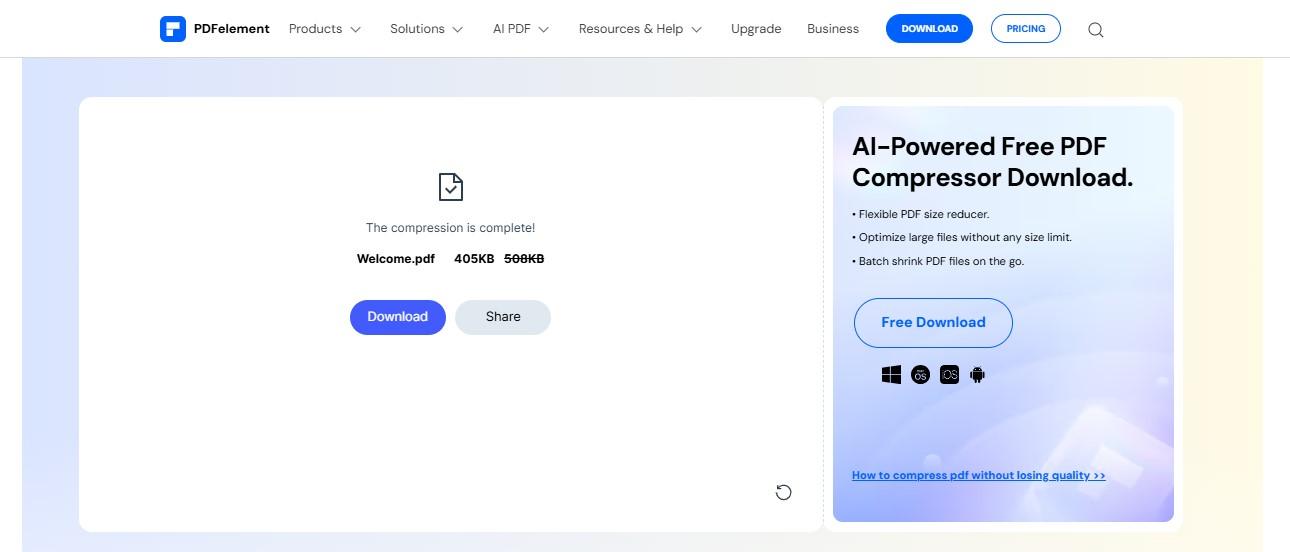The image size is (1290, 552).
Task: Click the restart circular arrow icon
Action: pos(784,491)
